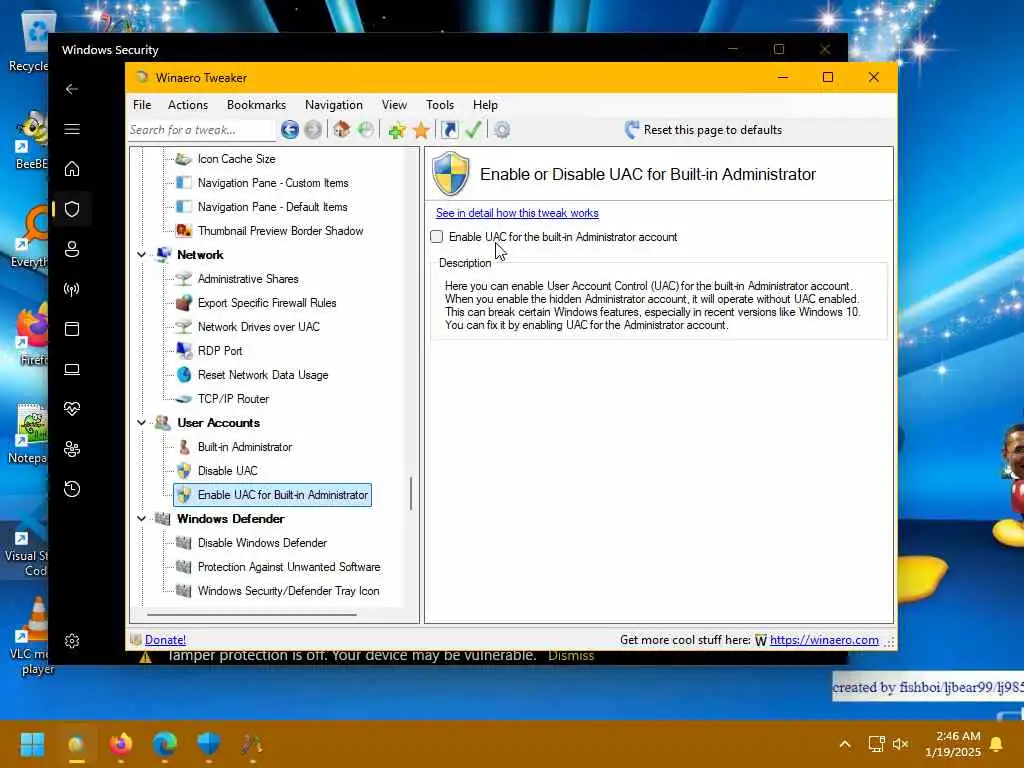Collapse the User Accounts tree category
This screenshot has height=768, width=1024.
click(x=141, y=423)
